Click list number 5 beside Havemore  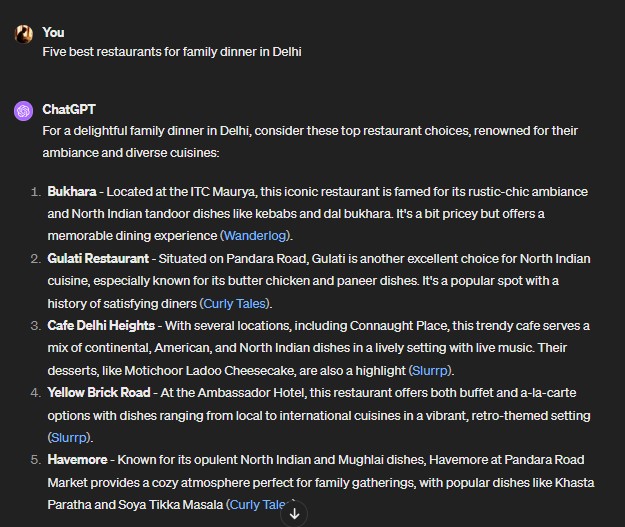pyautogui.click(x=37, y=459)
